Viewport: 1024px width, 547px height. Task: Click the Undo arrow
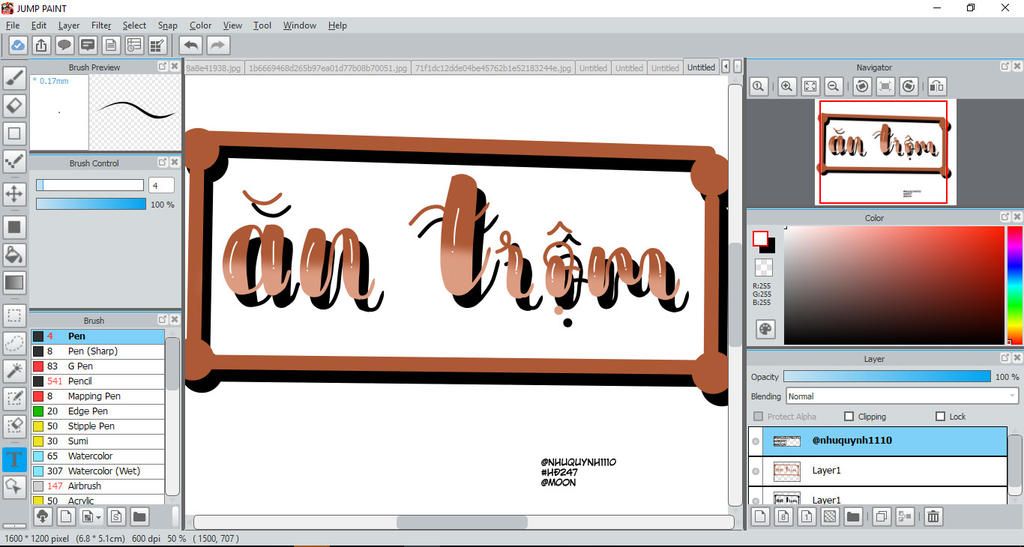click(191, 45)
